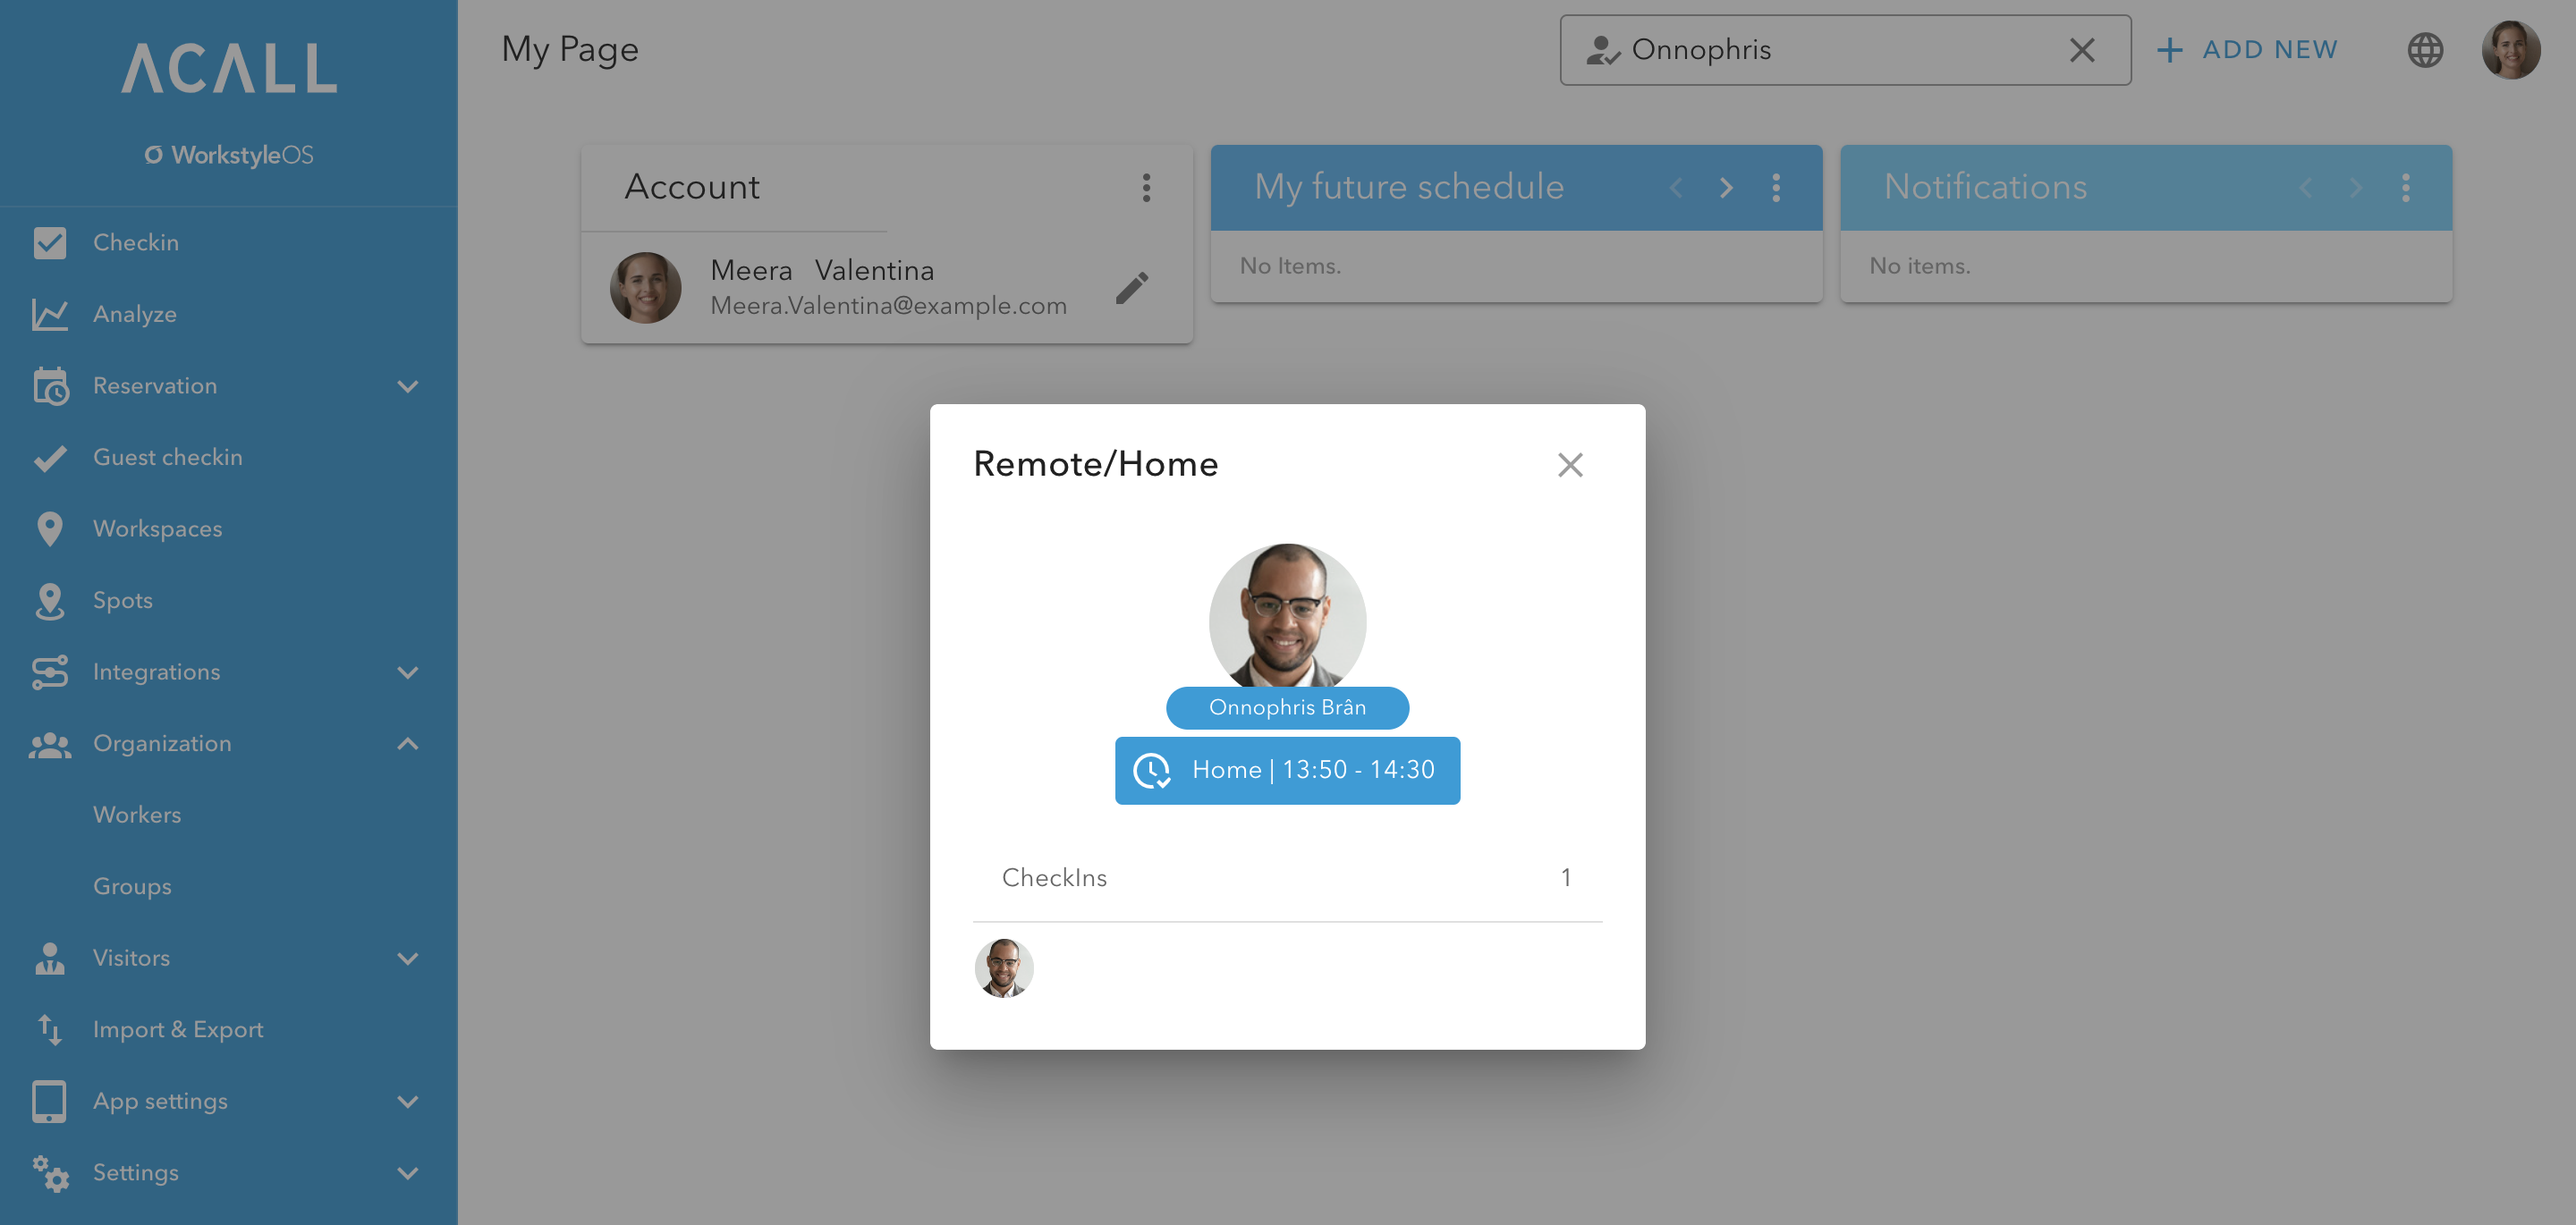Click the Guest checkin checkmark icon

pos(50,458)
